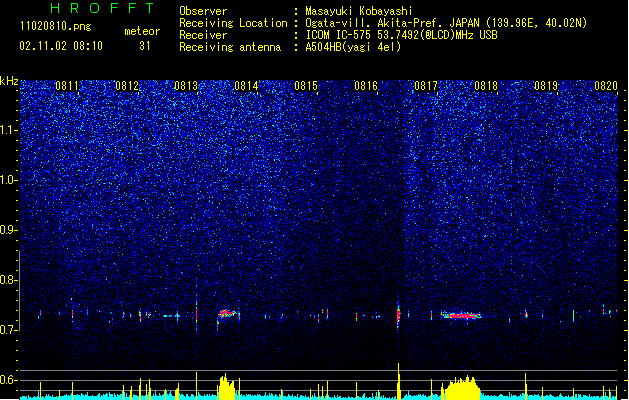Click the 0817 time marker

426,86
